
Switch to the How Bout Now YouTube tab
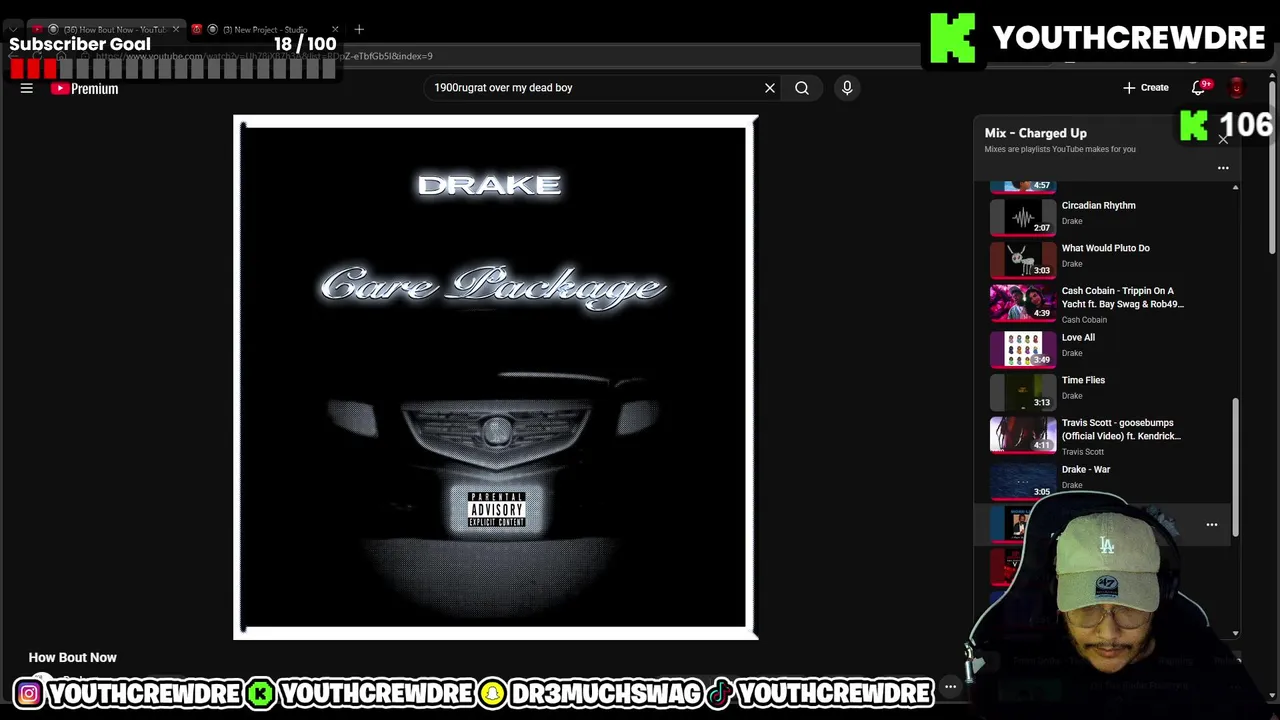click(x=105, y=29)
